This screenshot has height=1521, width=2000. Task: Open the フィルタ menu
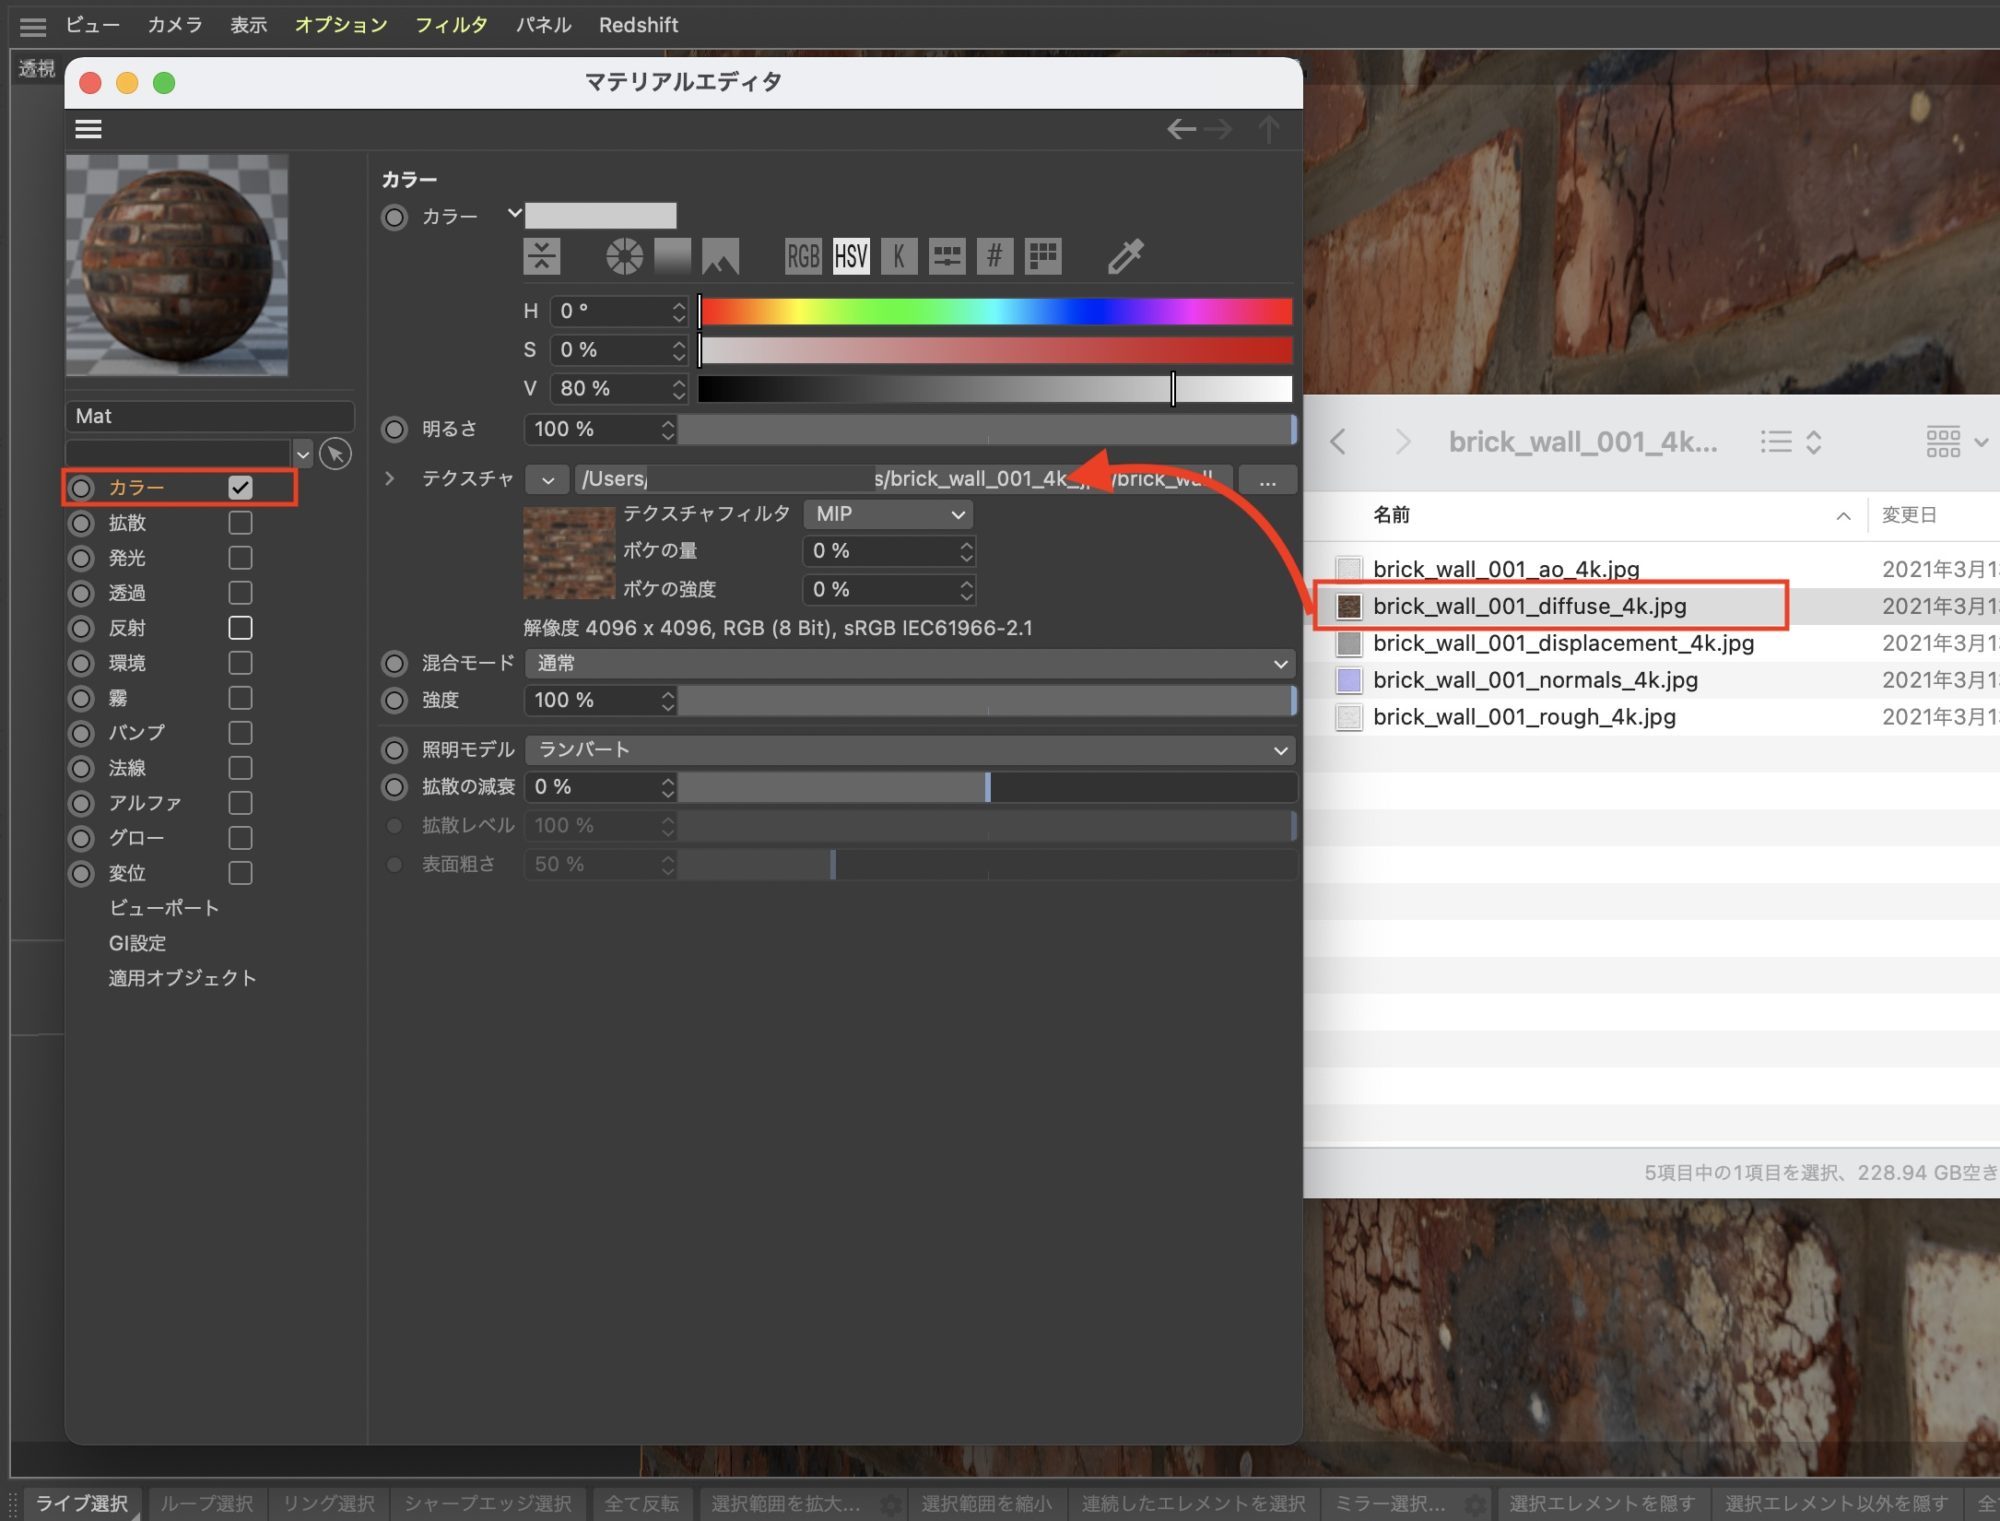(x=451, y=25)
